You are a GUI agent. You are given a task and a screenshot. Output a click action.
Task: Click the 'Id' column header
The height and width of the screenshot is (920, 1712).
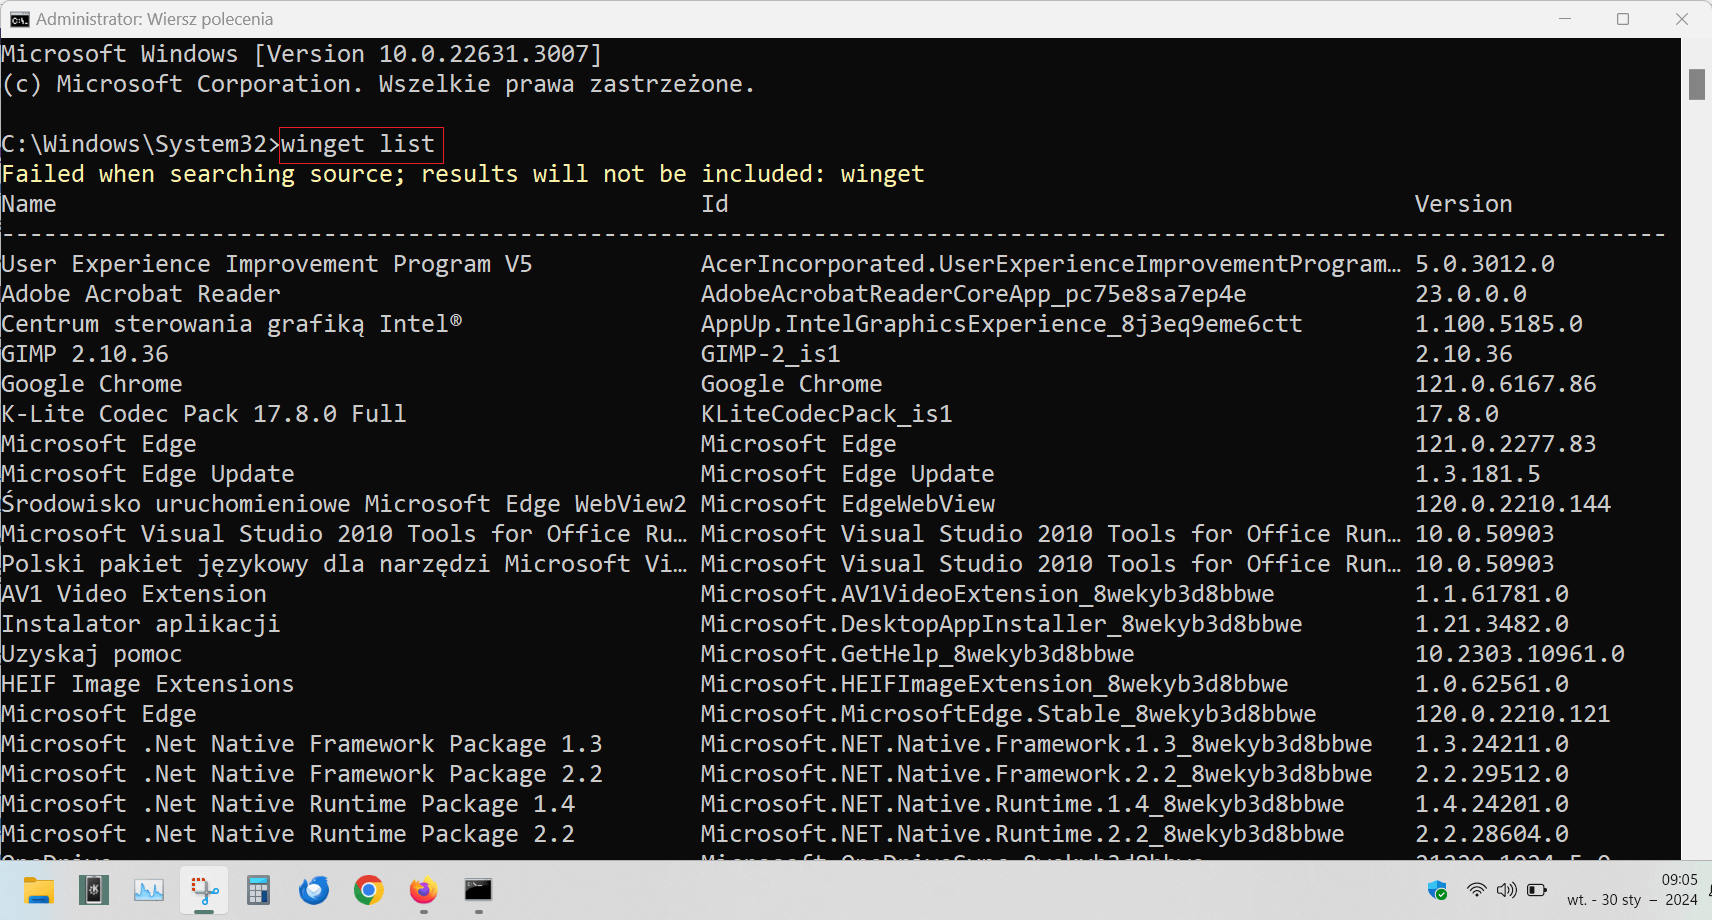pyautogui.click(x=715, y=204)
